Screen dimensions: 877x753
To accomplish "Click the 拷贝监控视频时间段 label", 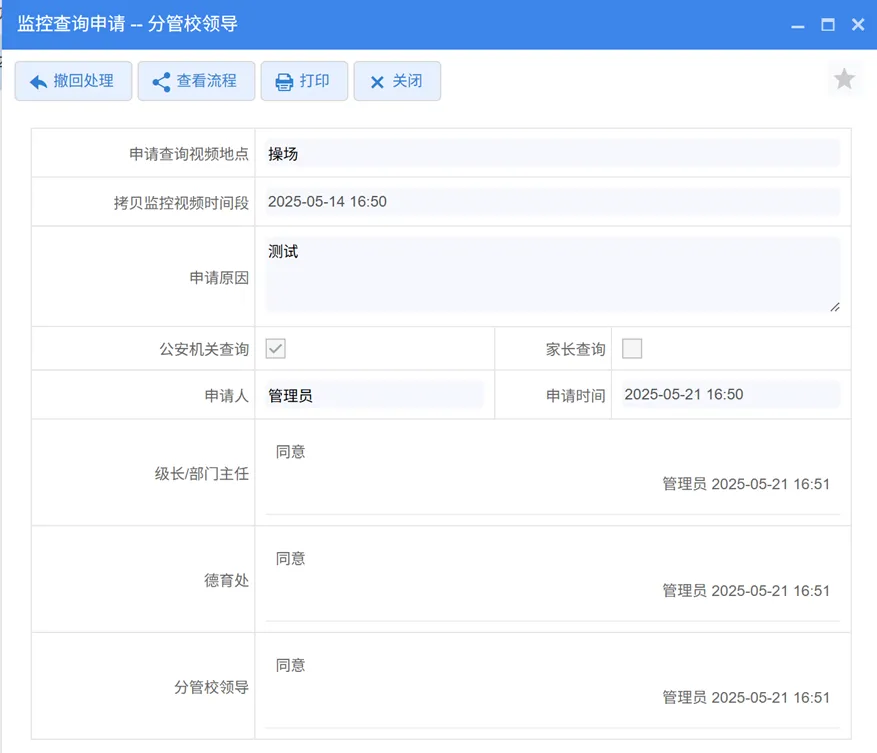I will coord(181,203).
